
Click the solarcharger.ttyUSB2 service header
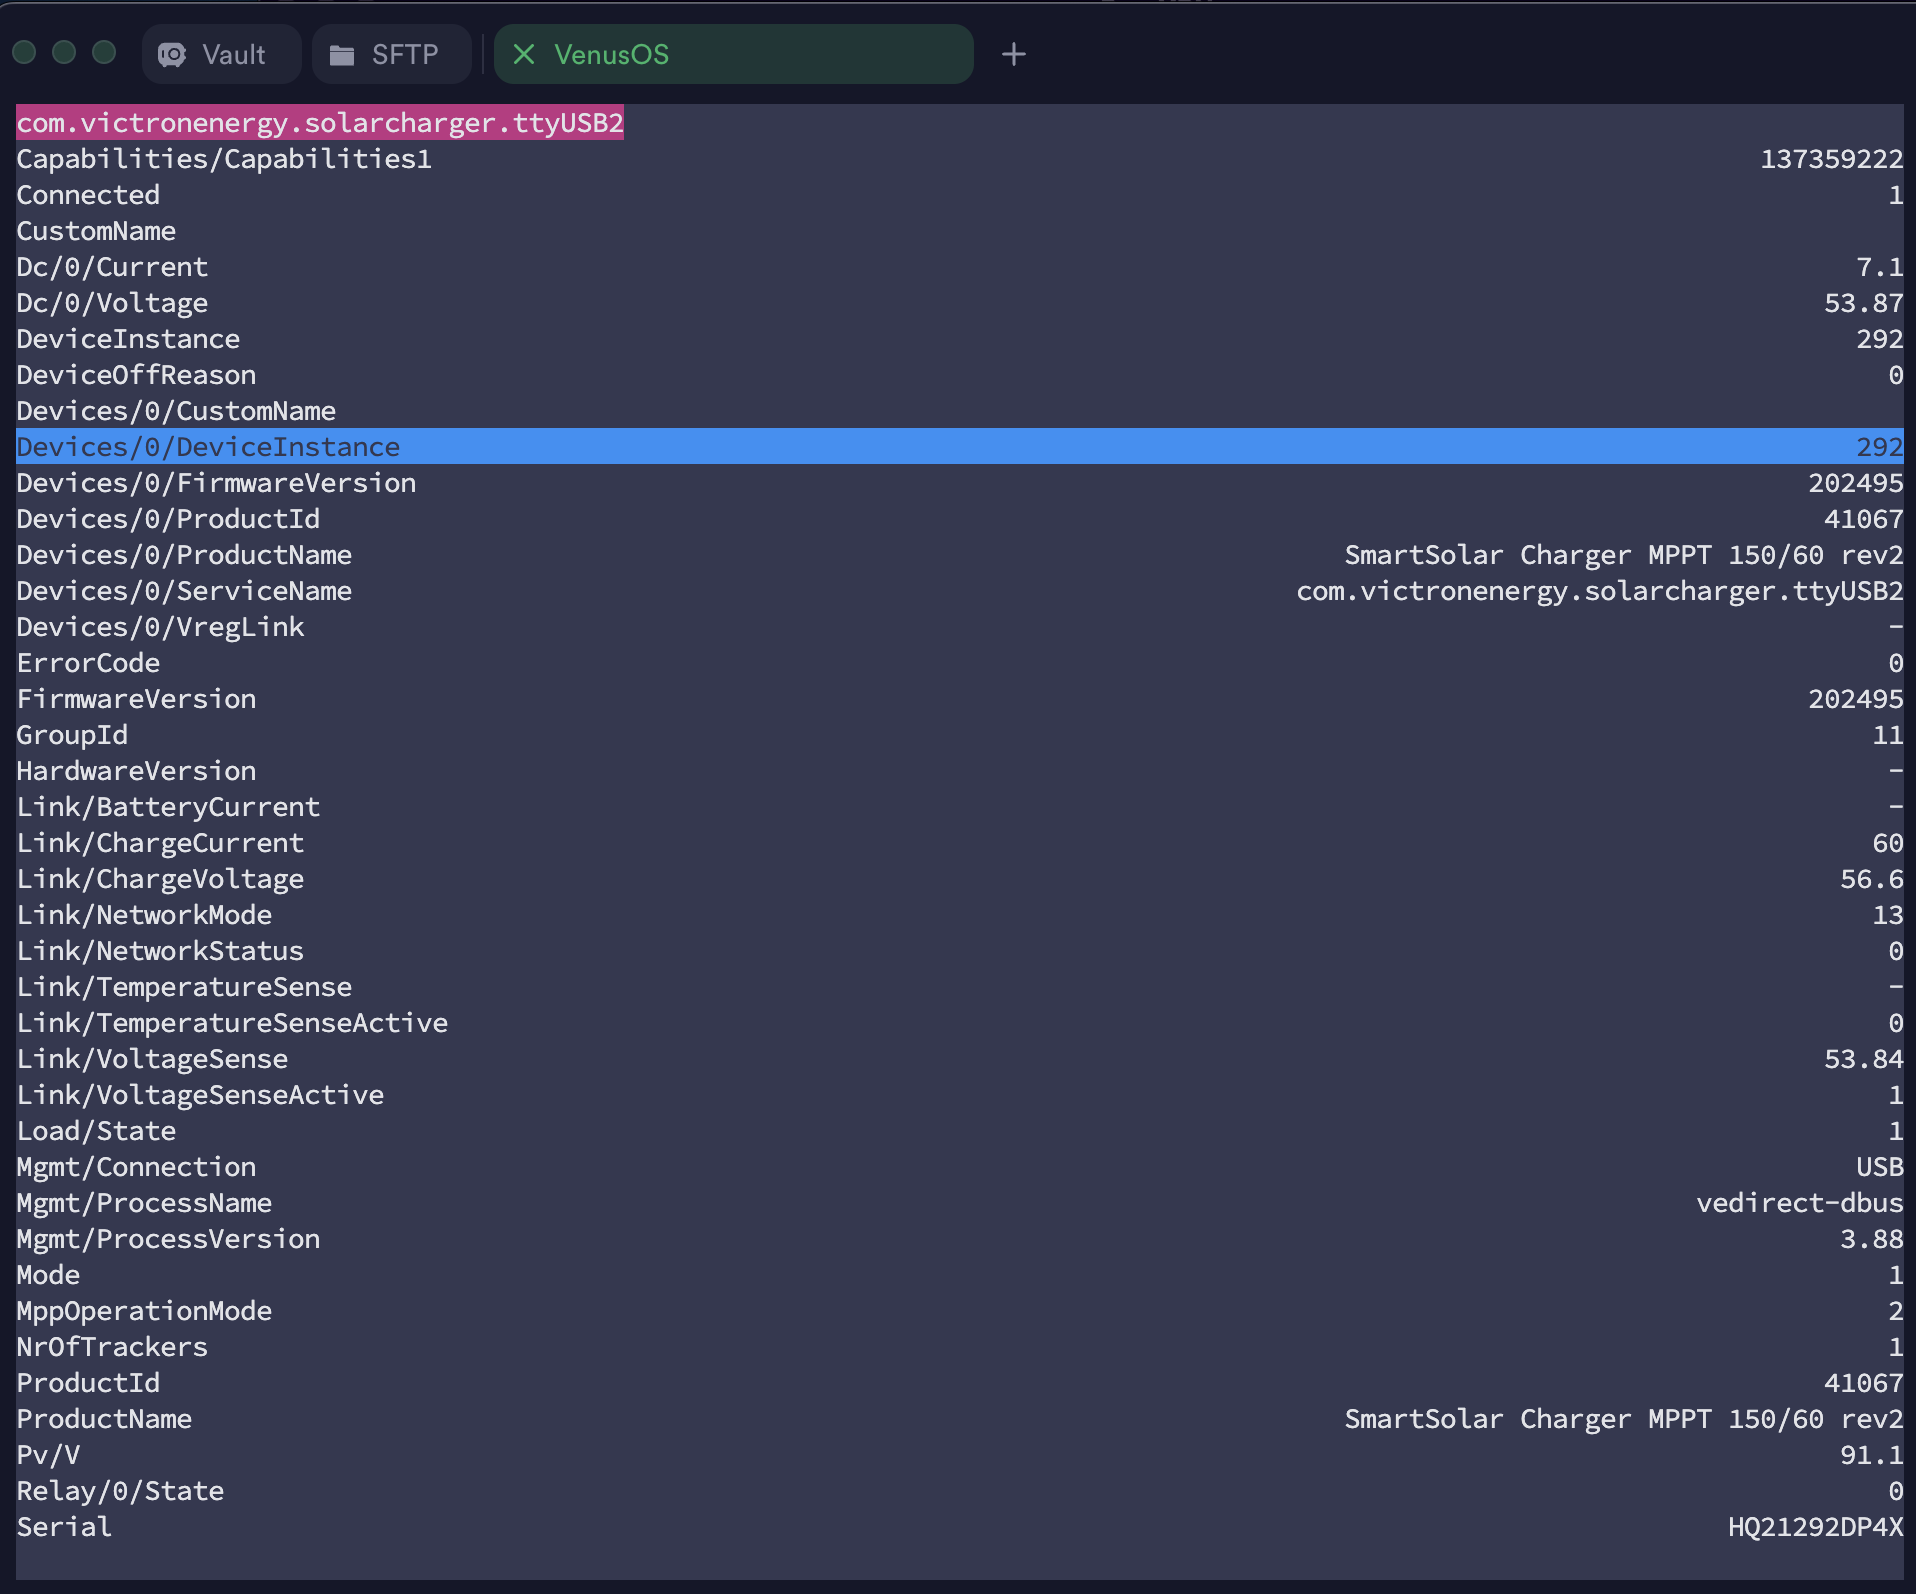320,123
